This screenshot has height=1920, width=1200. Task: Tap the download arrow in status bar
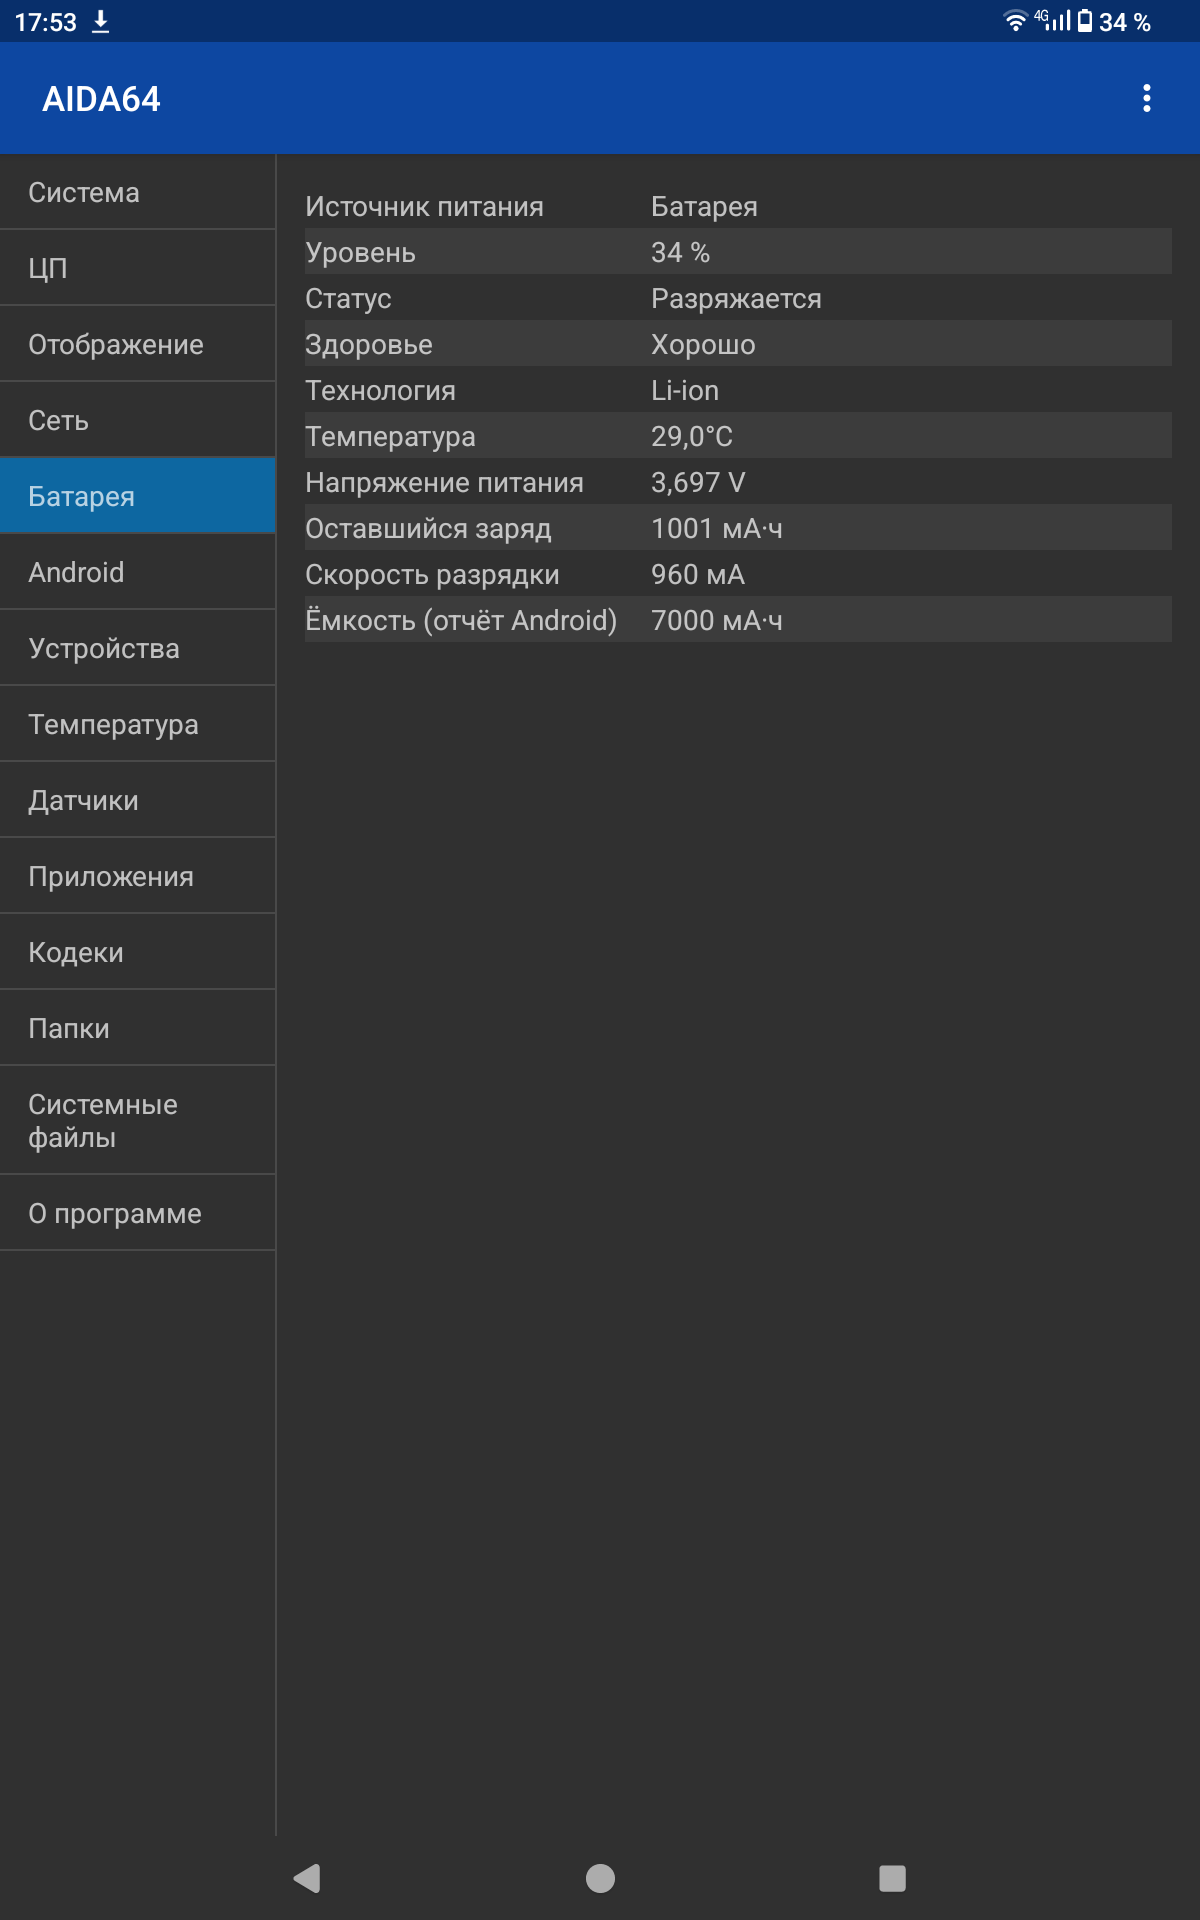[x=101, y=22]
